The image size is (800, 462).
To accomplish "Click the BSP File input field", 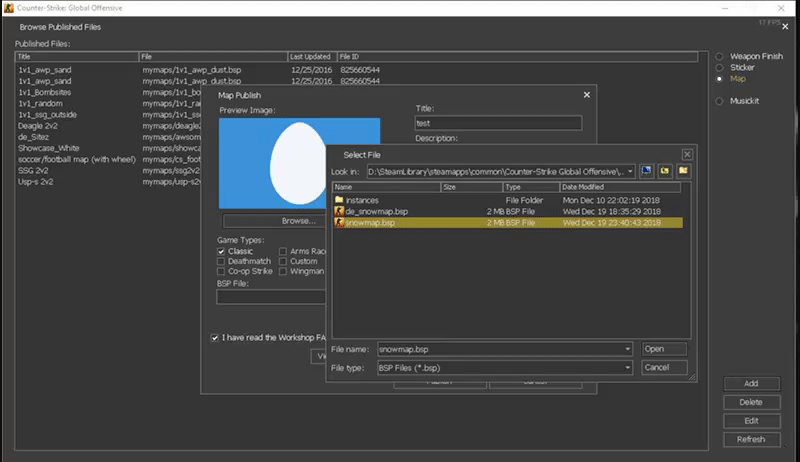I will 271,297.
